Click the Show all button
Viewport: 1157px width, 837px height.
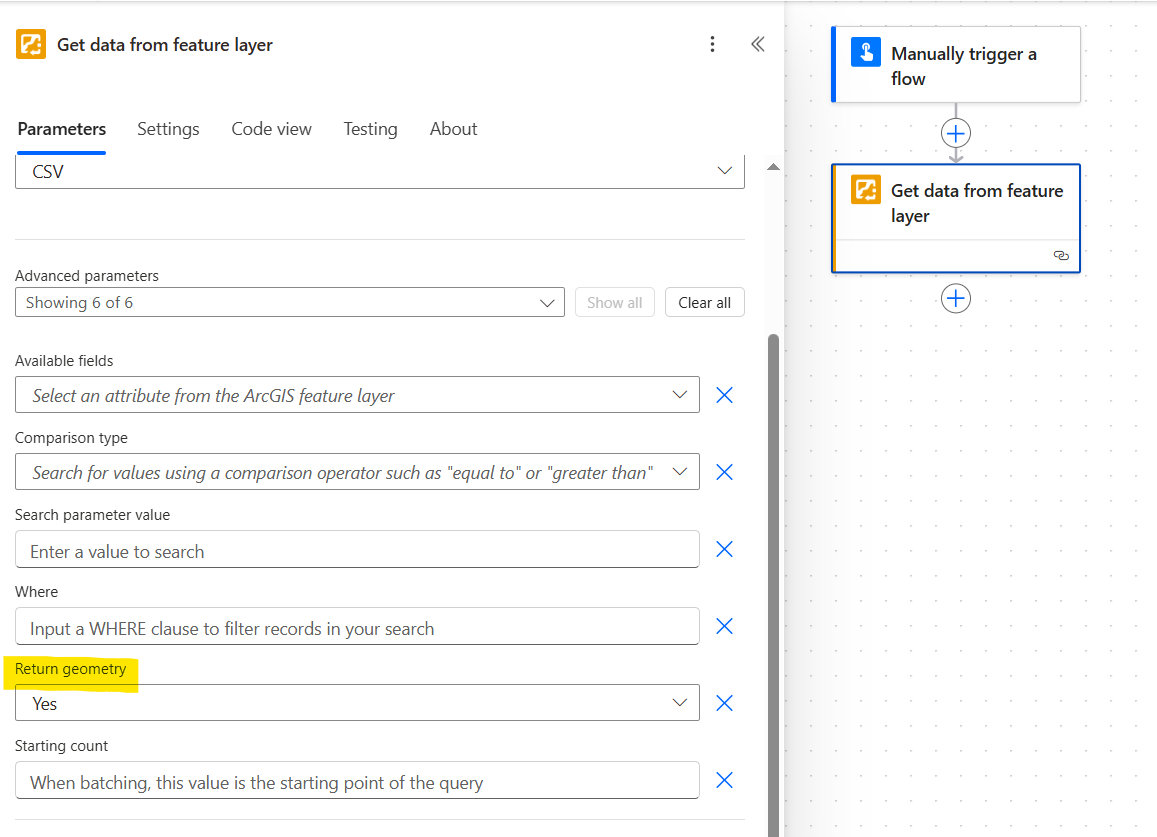click(x=614, y=302)
